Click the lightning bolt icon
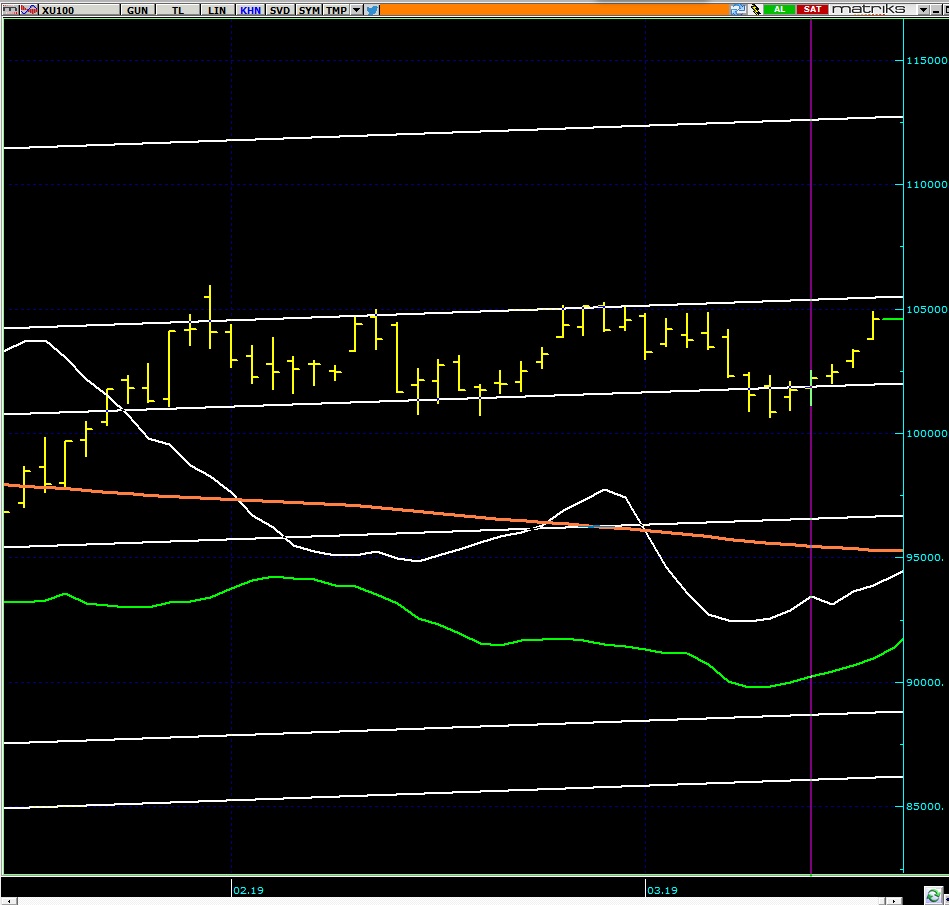The height and width of the screenshot is (905, 949). point(755,10)
